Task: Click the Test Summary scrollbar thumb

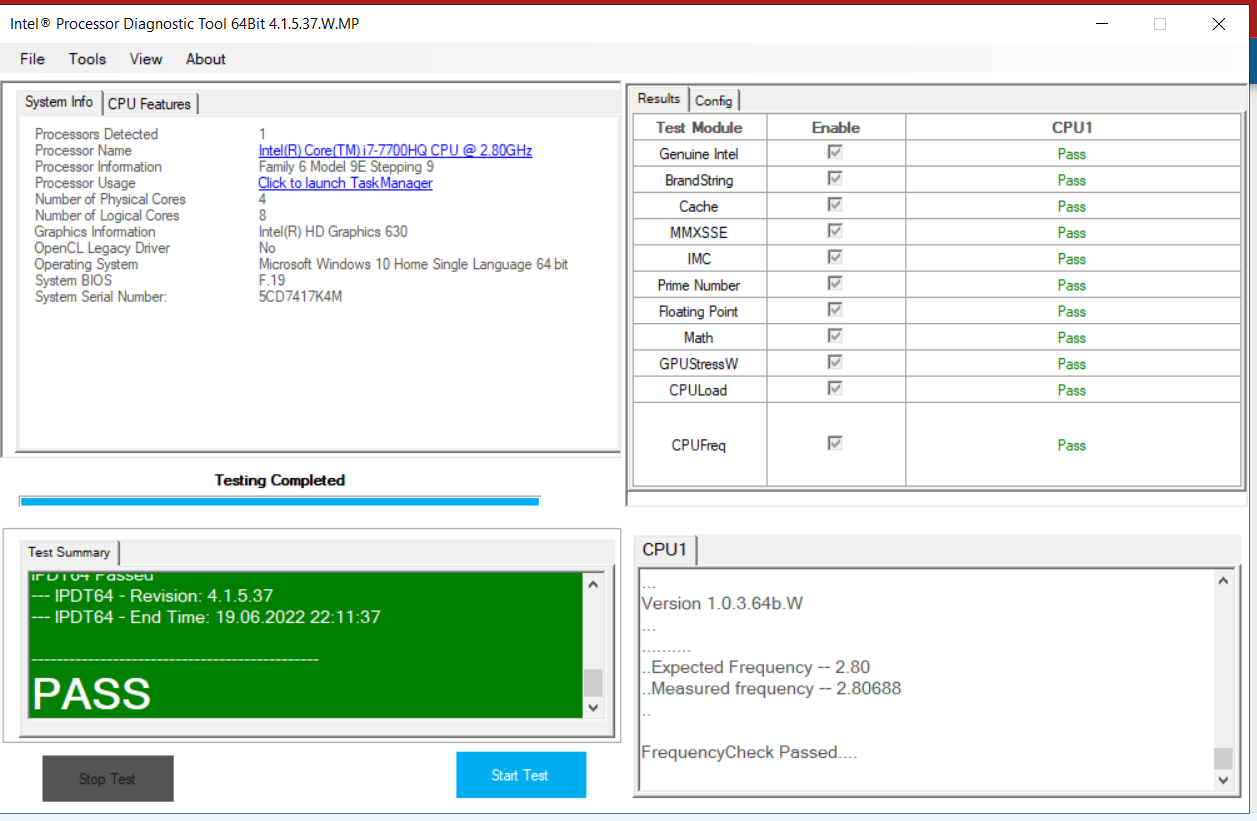Action: coord(592,683)
